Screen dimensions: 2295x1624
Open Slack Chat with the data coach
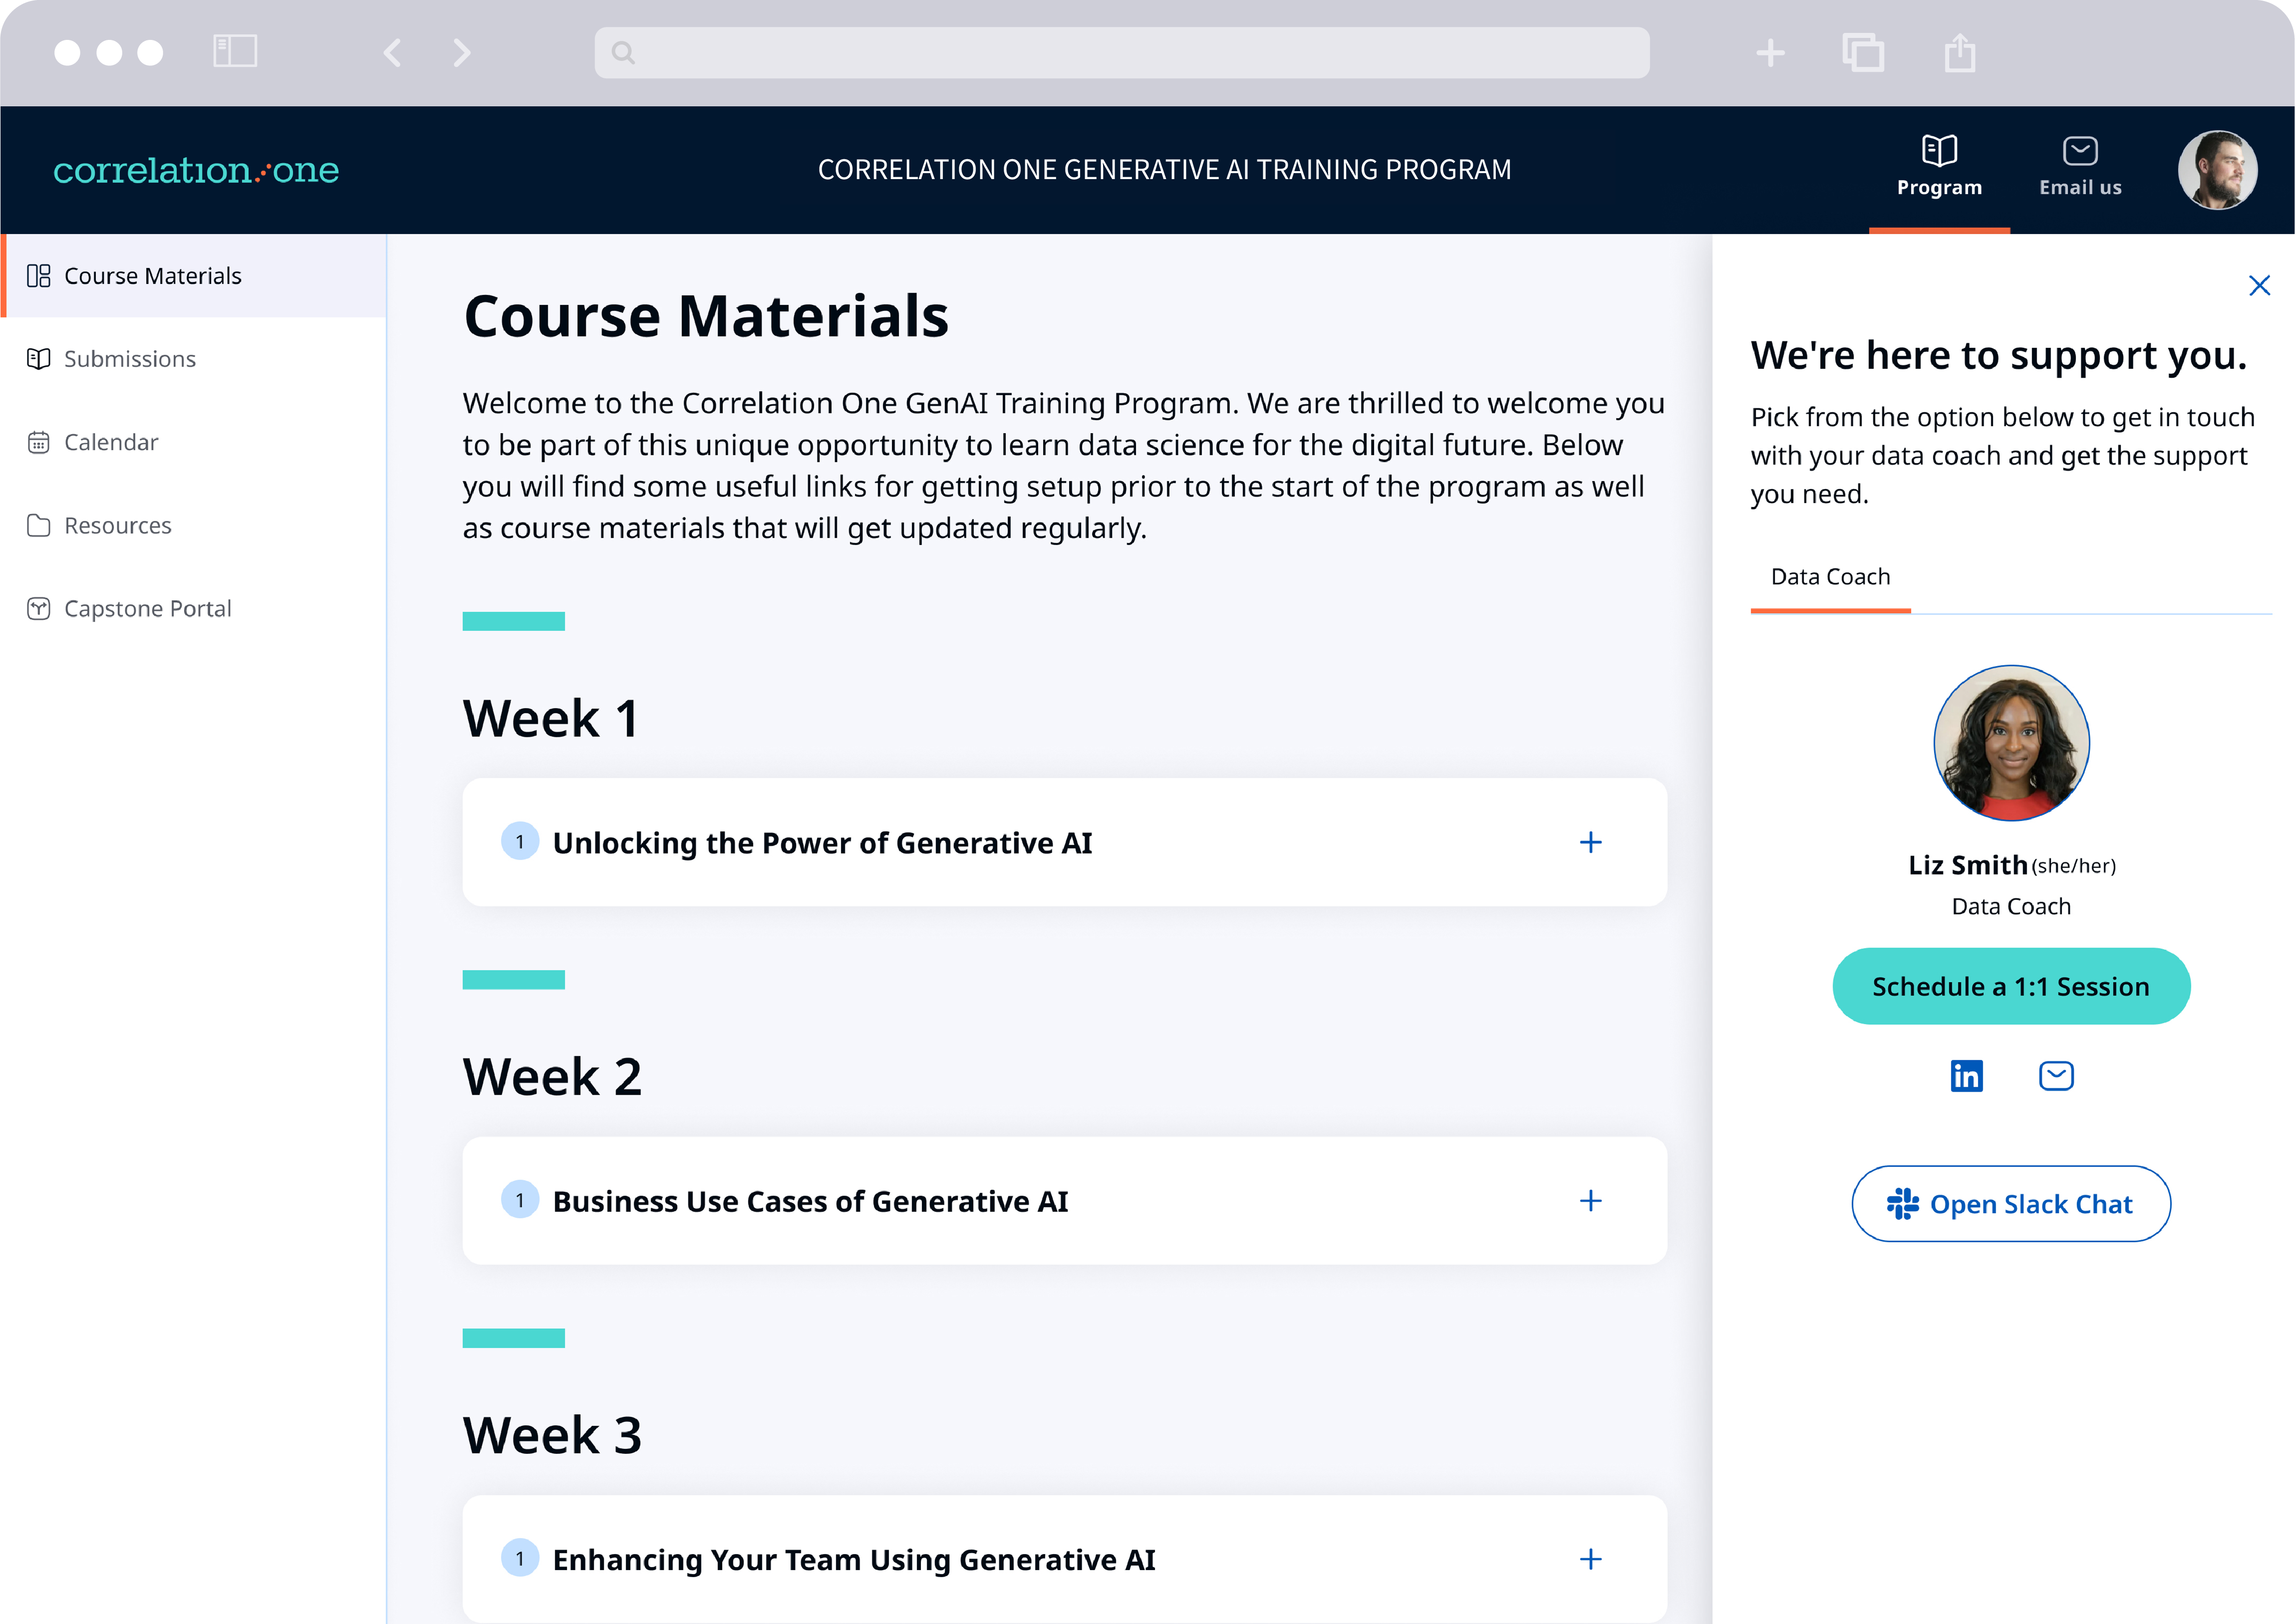point(2011,1204)
